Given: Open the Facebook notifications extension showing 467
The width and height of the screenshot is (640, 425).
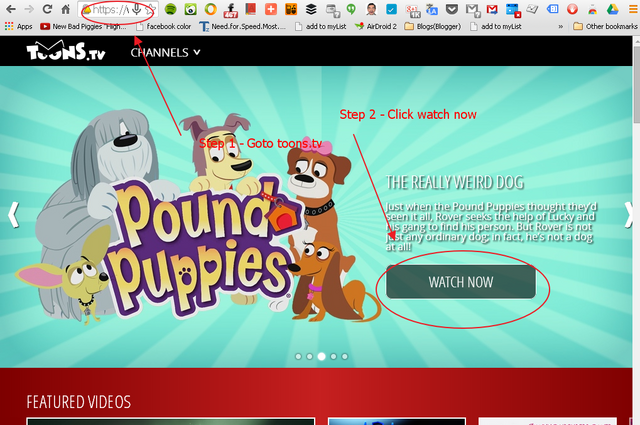Looking at the screenshot, I should coord(231,10).
